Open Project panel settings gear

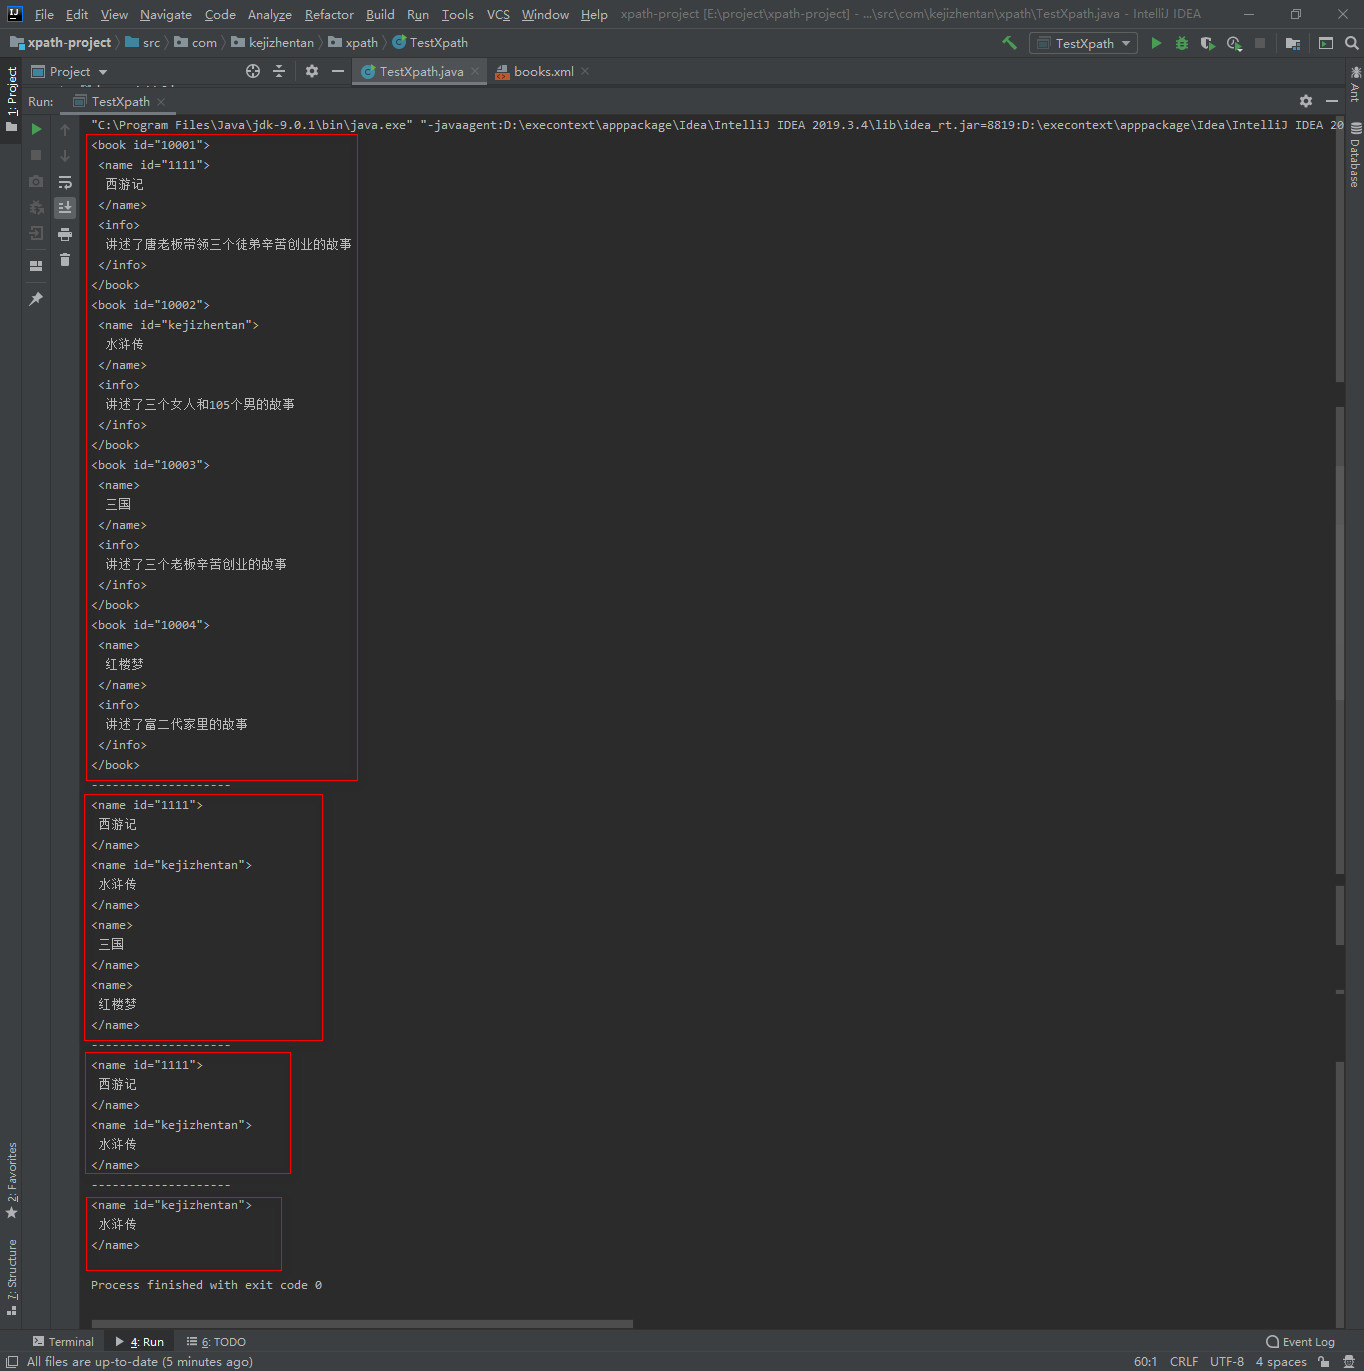[312, 71]
